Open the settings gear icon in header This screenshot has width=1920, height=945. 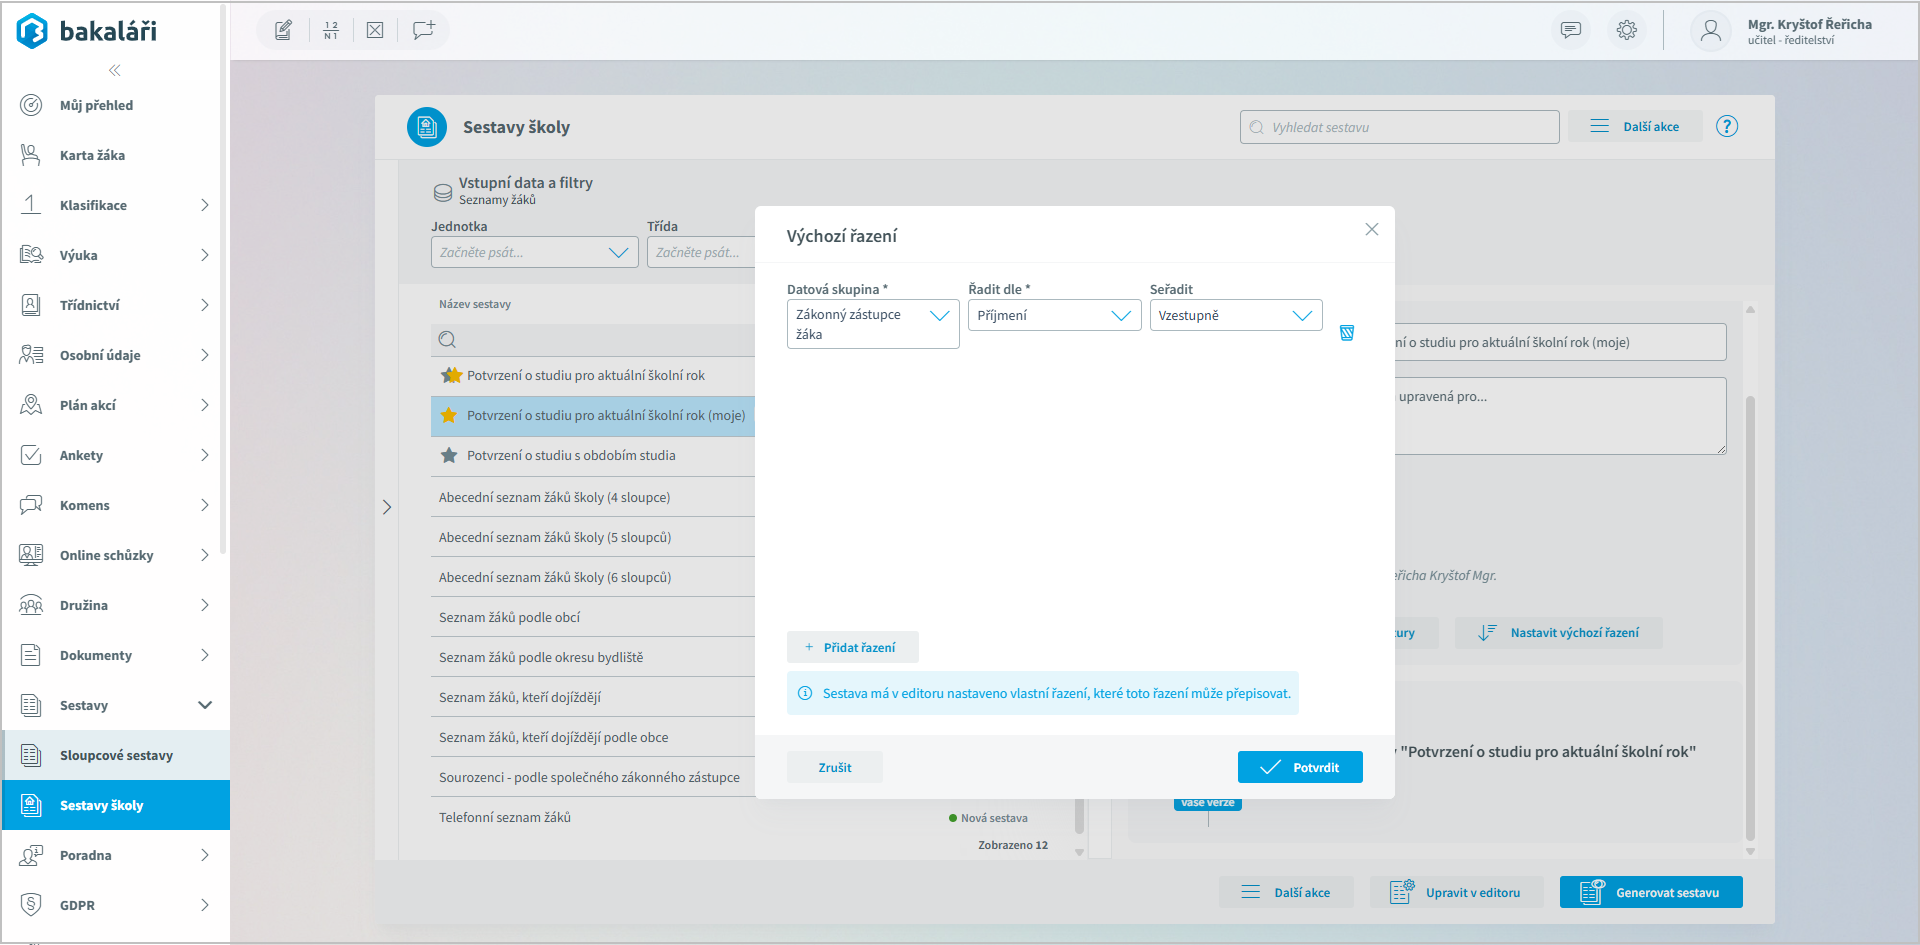coord(1627,30)
